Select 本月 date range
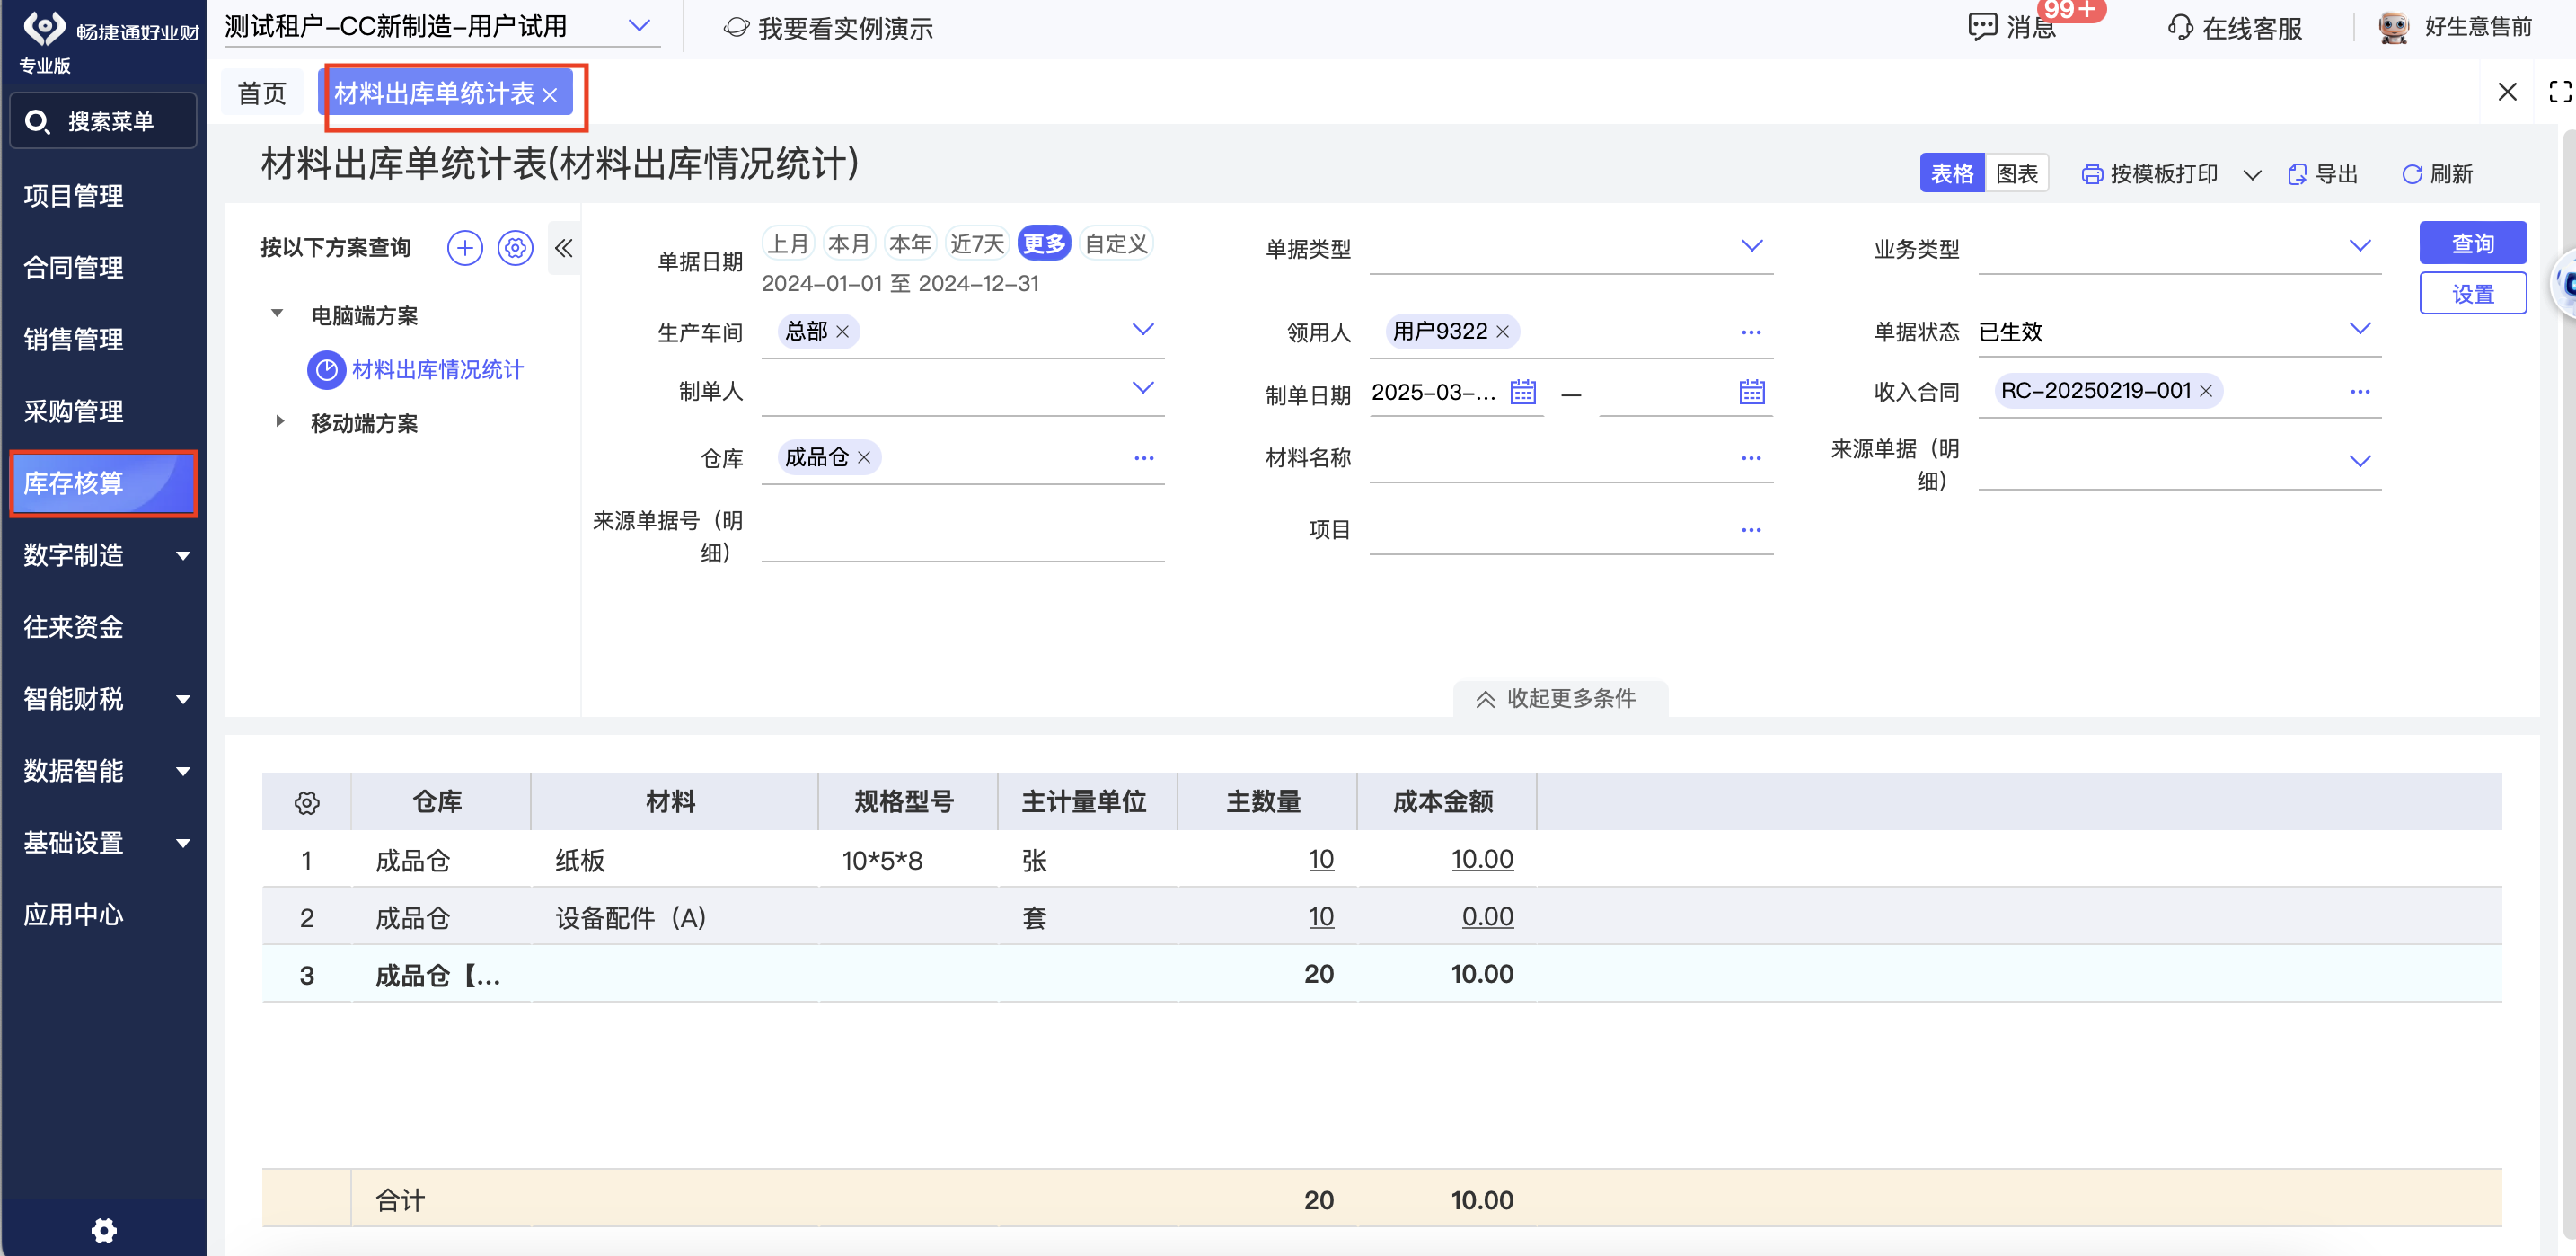The height and width of the screenshot is (1256, 2576). [x=849, y=244]
